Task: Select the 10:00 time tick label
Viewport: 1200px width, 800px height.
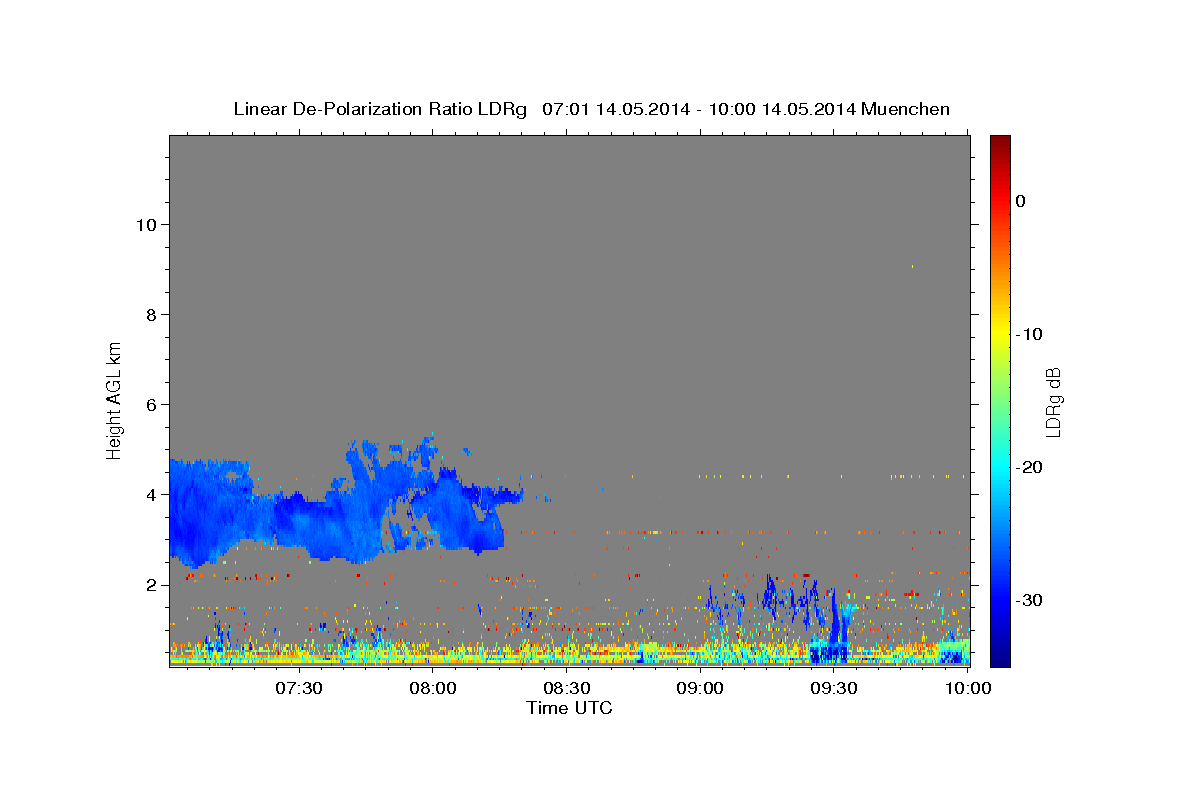Action: point(968,689)
